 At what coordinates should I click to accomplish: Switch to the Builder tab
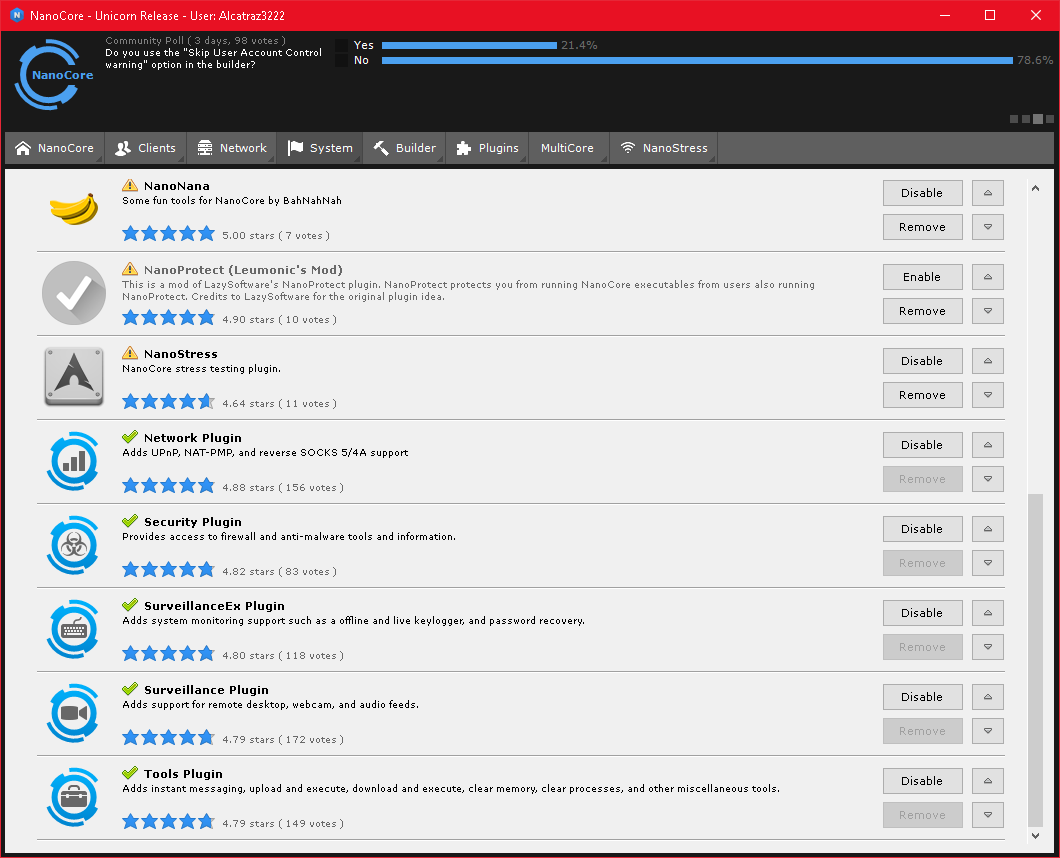click(x=405, y=148)
